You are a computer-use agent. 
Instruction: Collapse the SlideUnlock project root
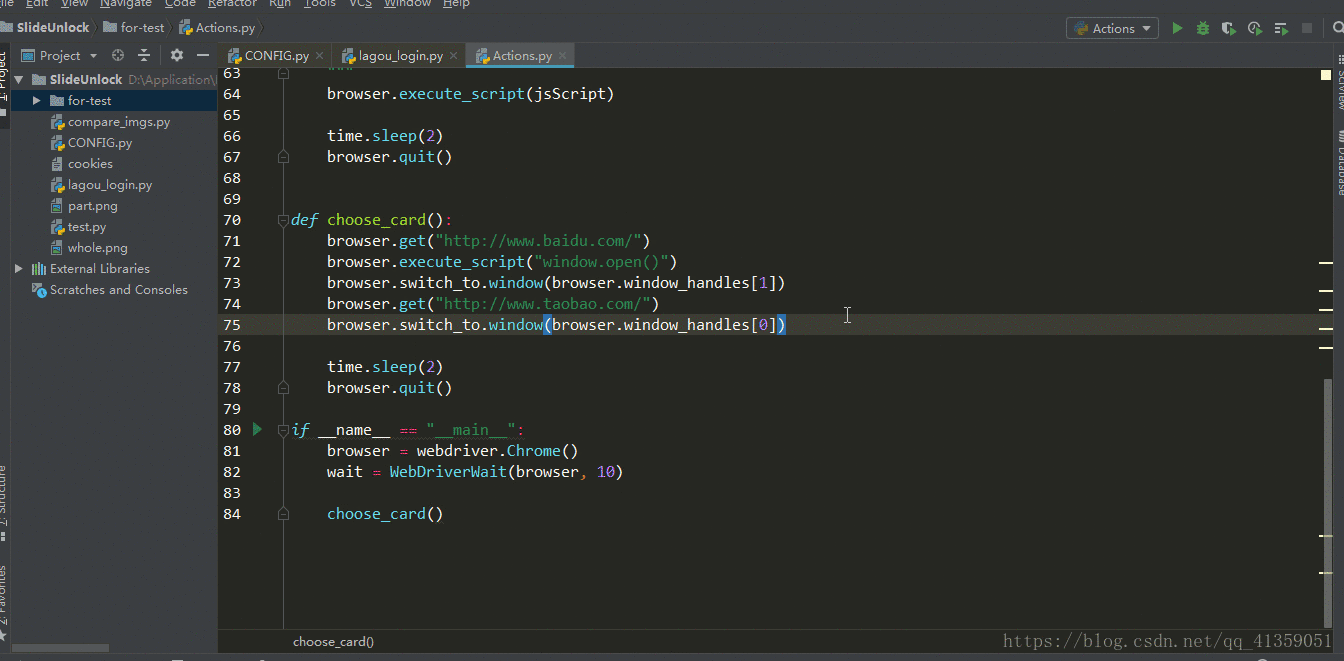point(19,79)
